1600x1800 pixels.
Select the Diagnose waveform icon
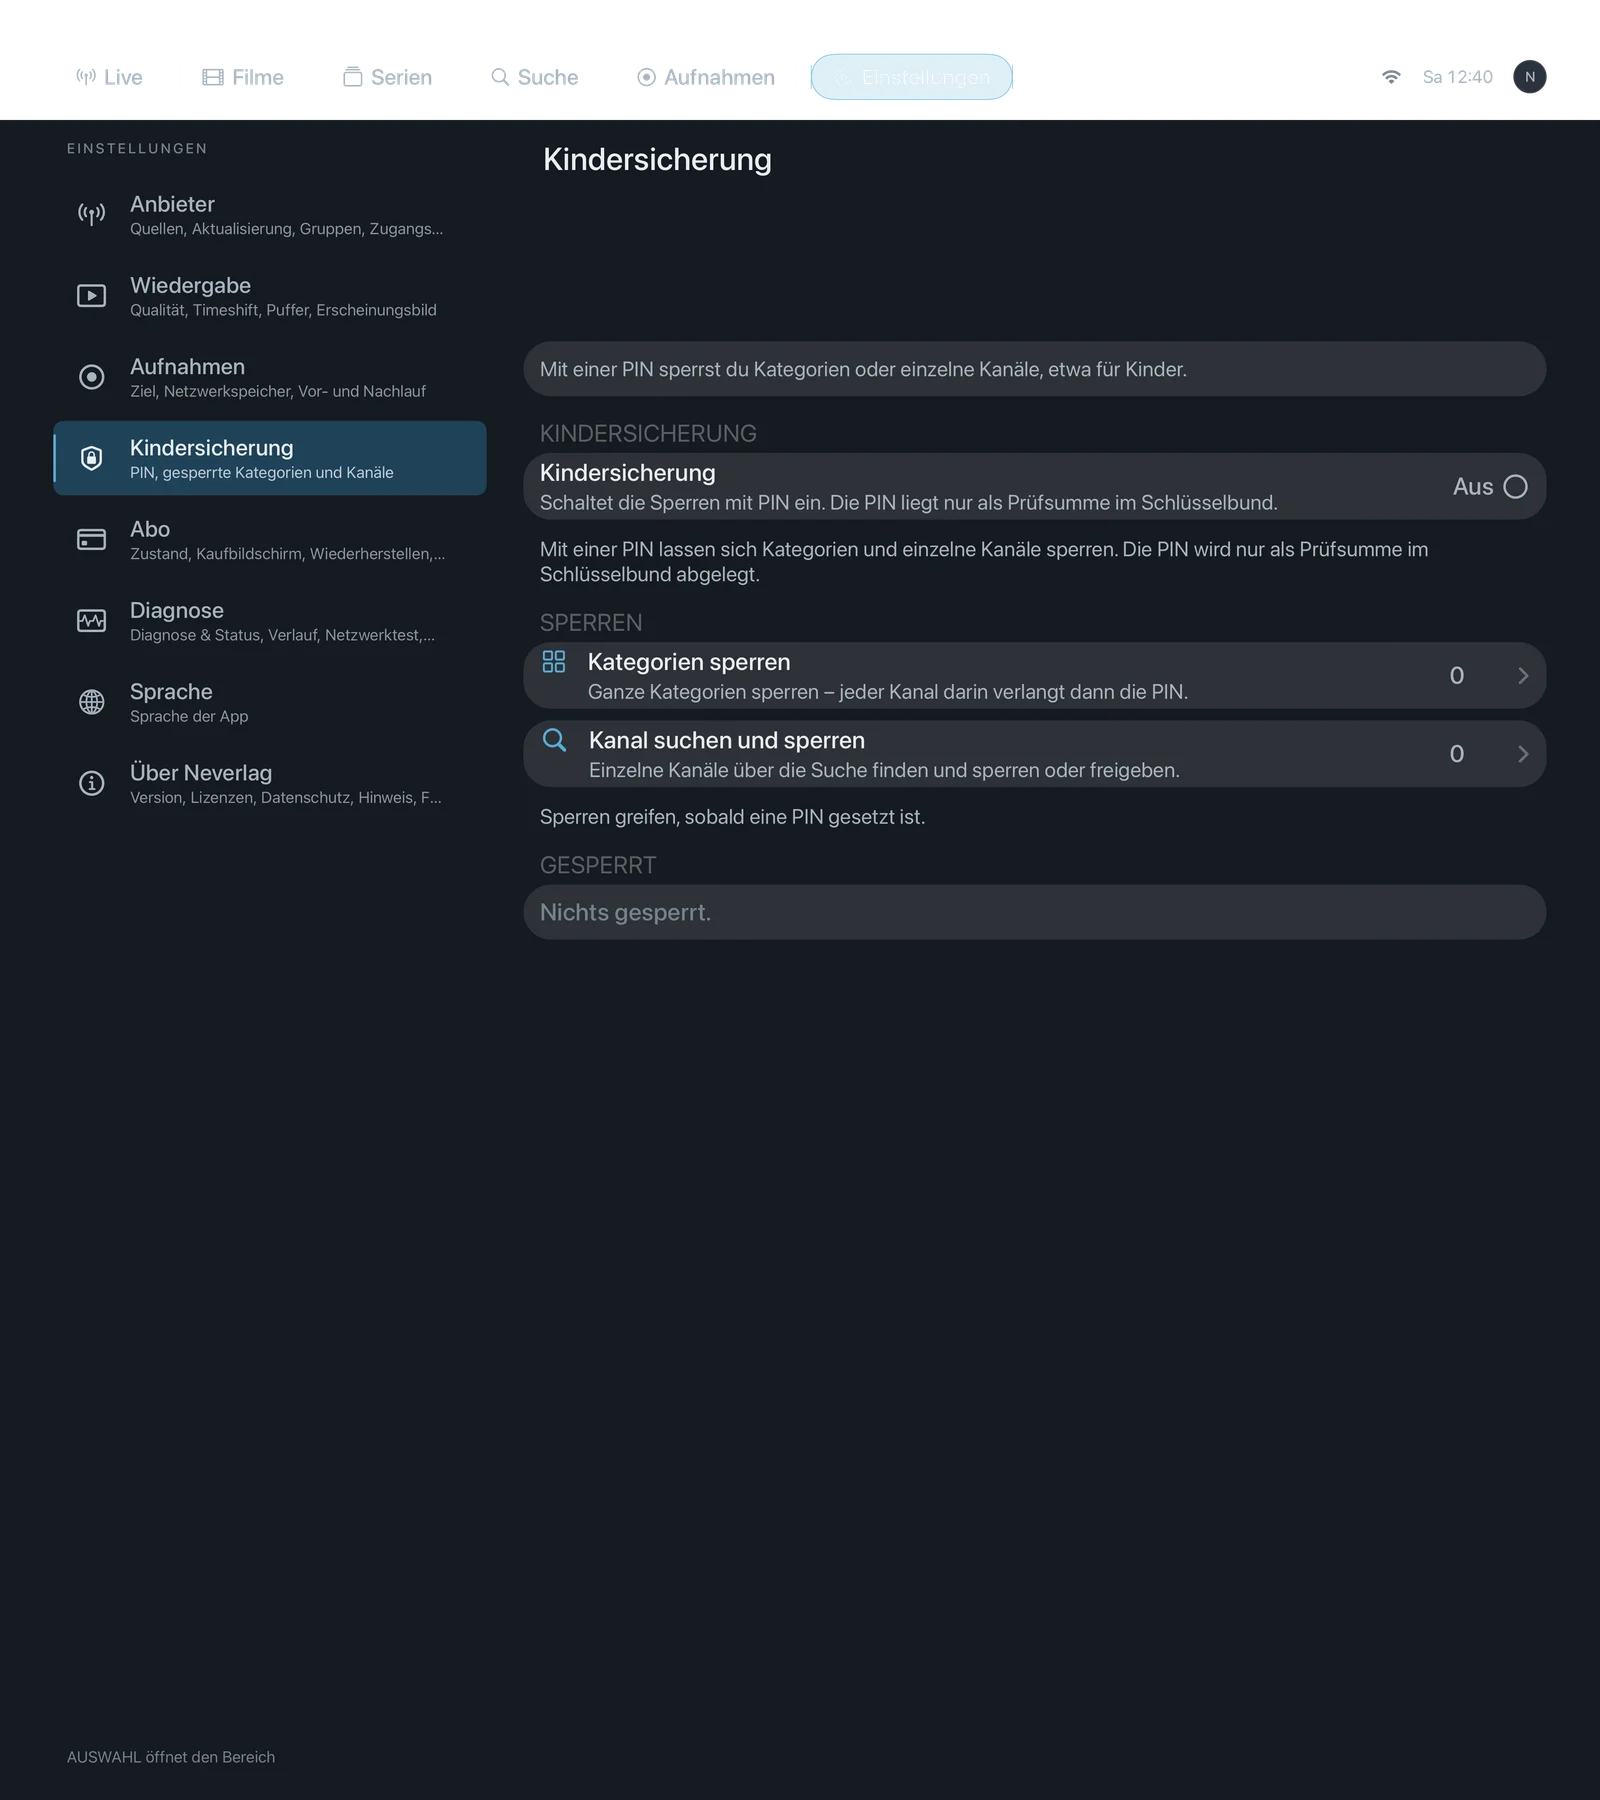tap(91, 621)
